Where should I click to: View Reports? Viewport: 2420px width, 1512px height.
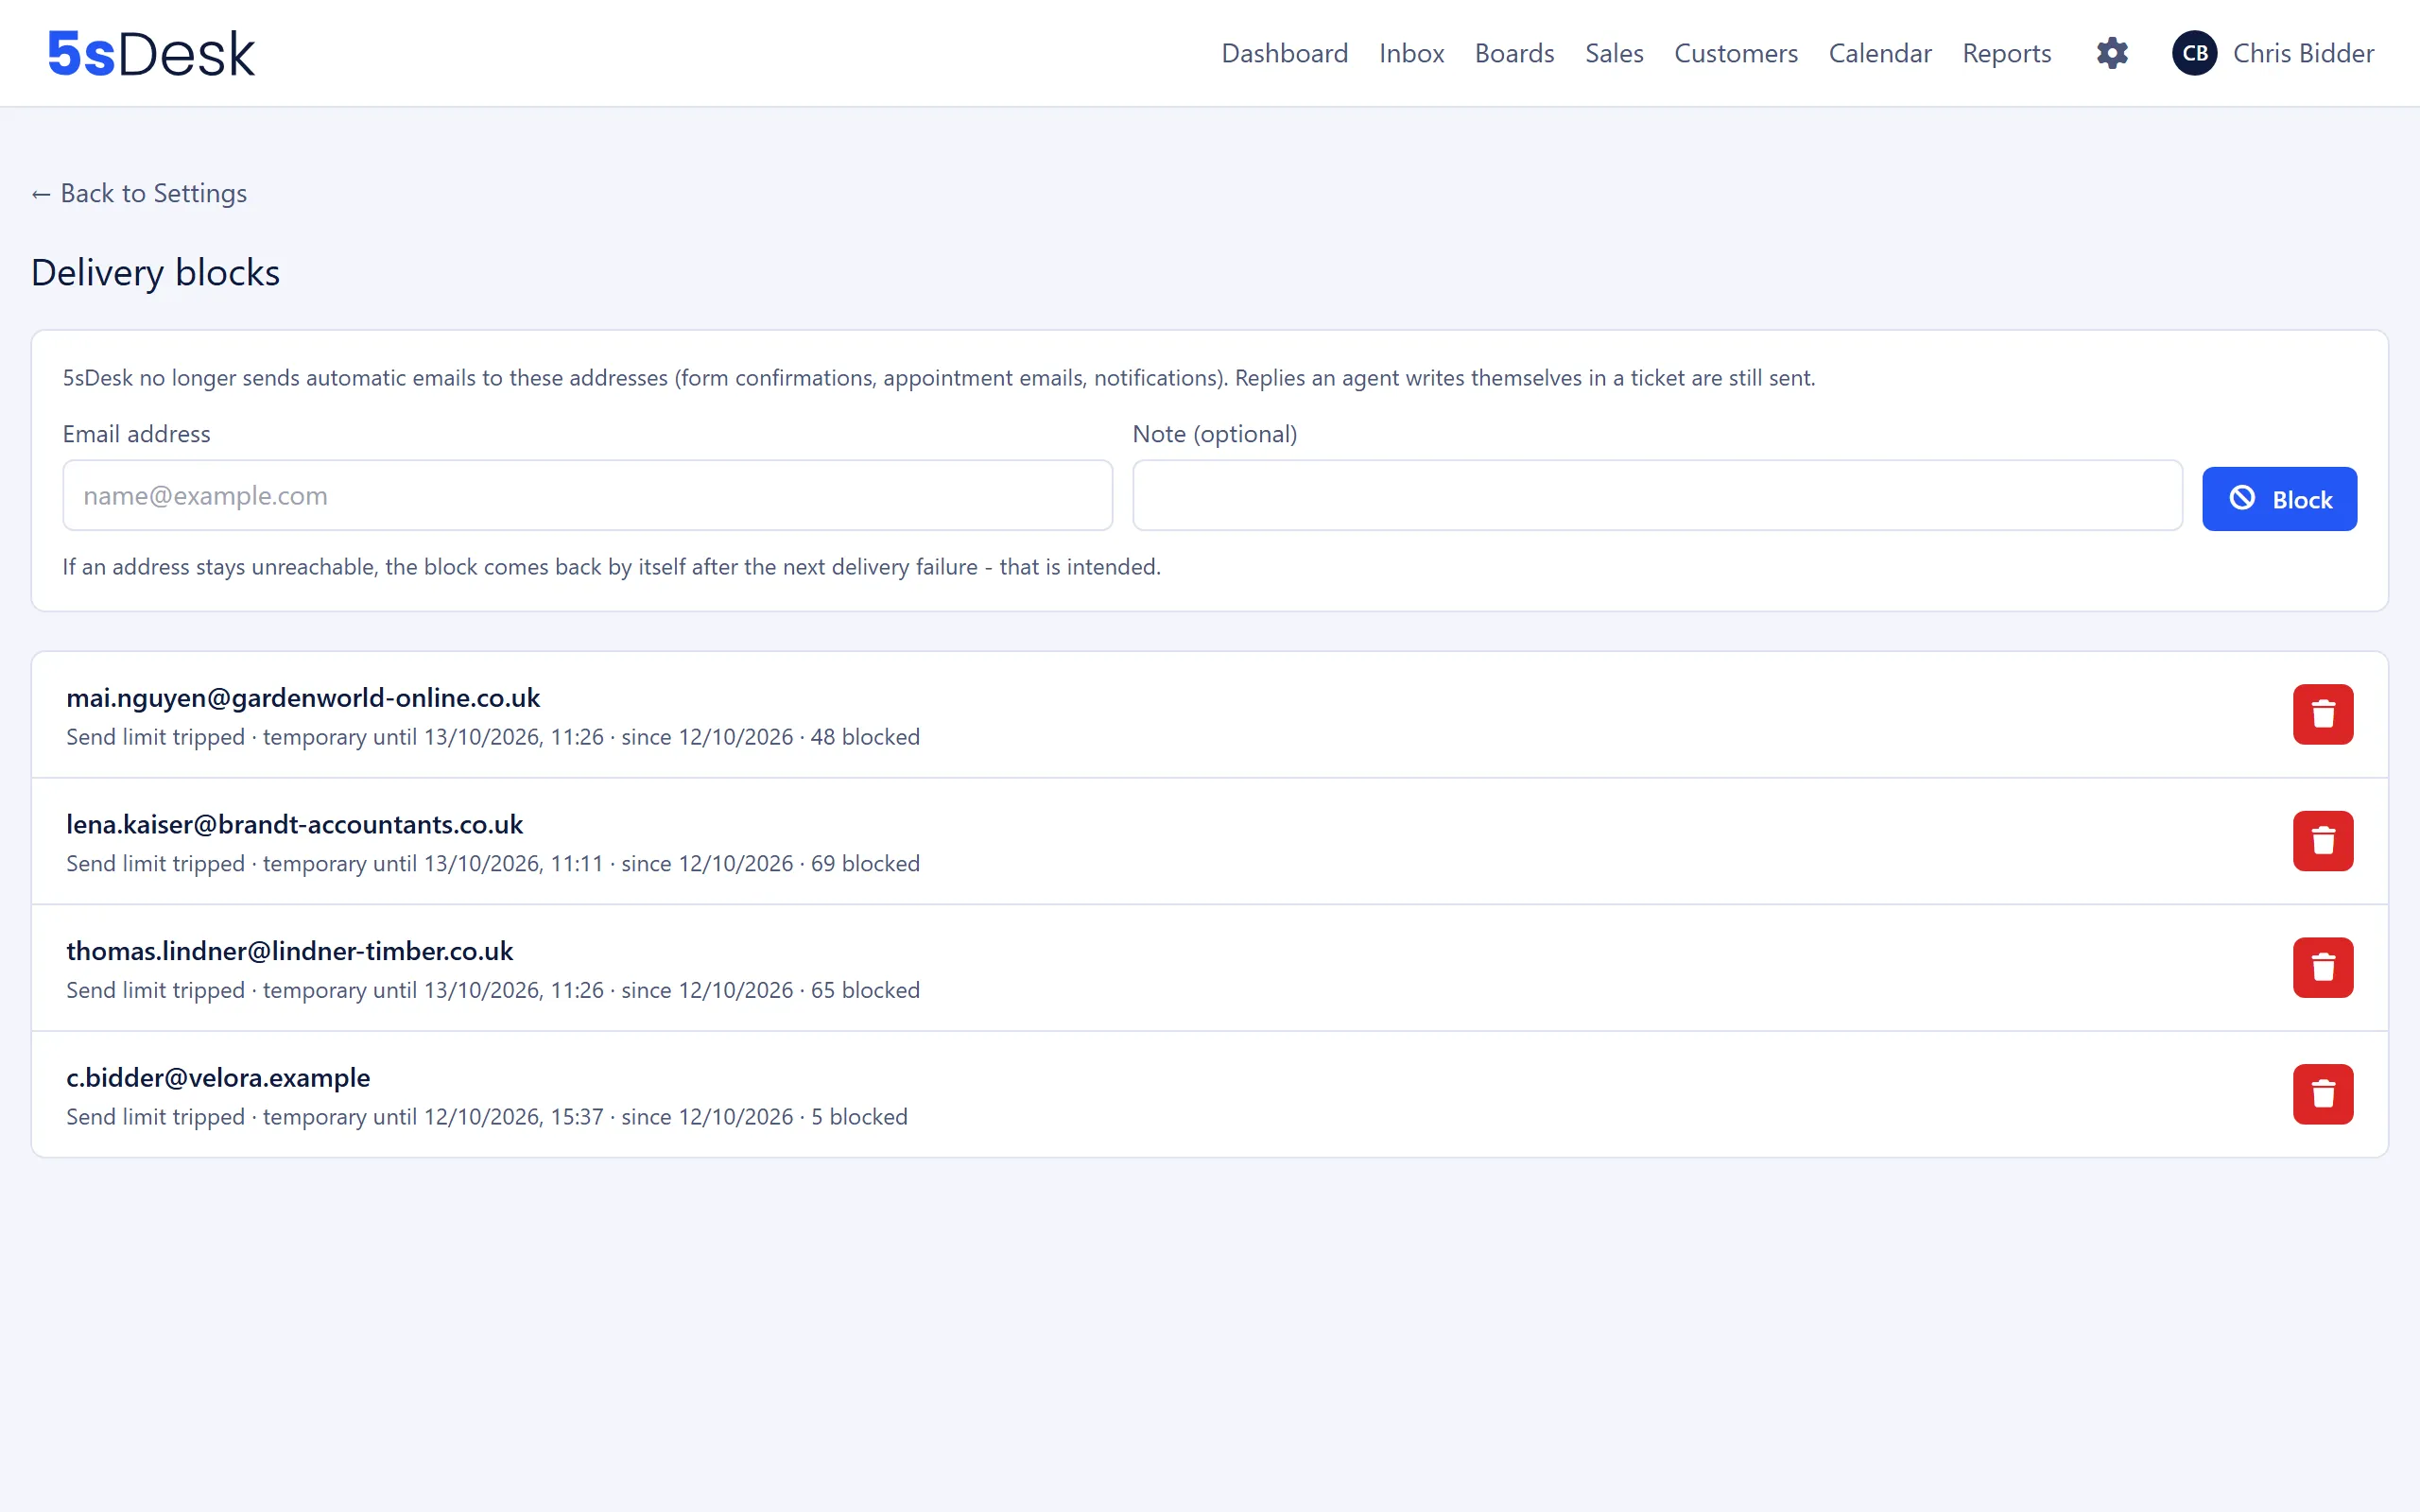click(2006, 53)
